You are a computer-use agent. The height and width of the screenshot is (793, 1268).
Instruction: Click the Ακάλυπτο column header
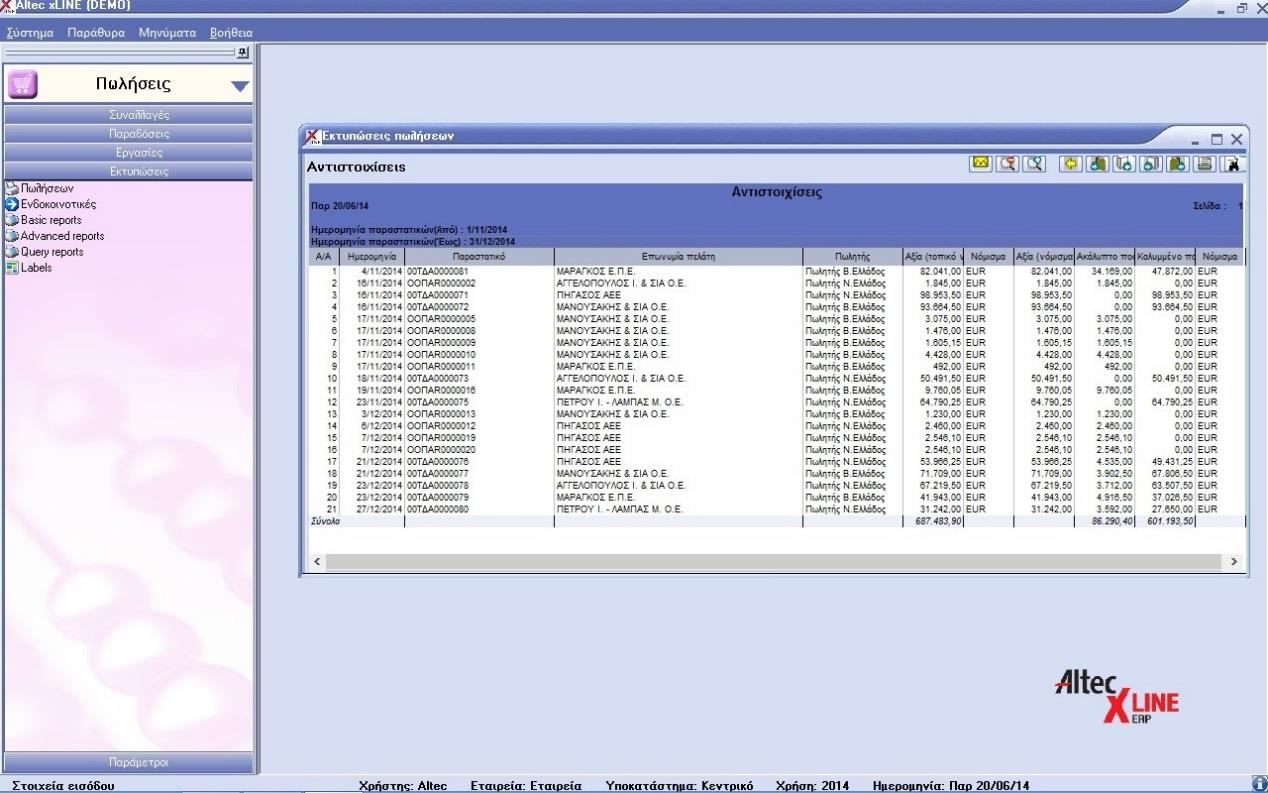point(1105,257)
